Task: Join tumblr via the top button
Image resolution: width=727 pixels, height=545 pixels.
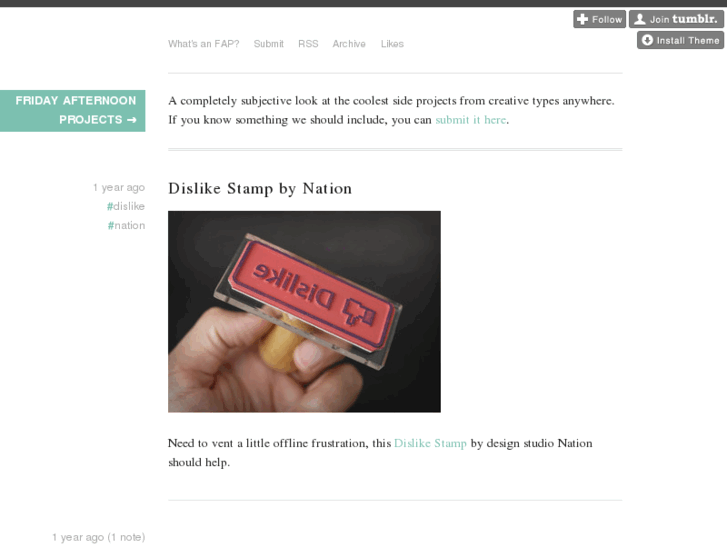Action: (676, 19)
